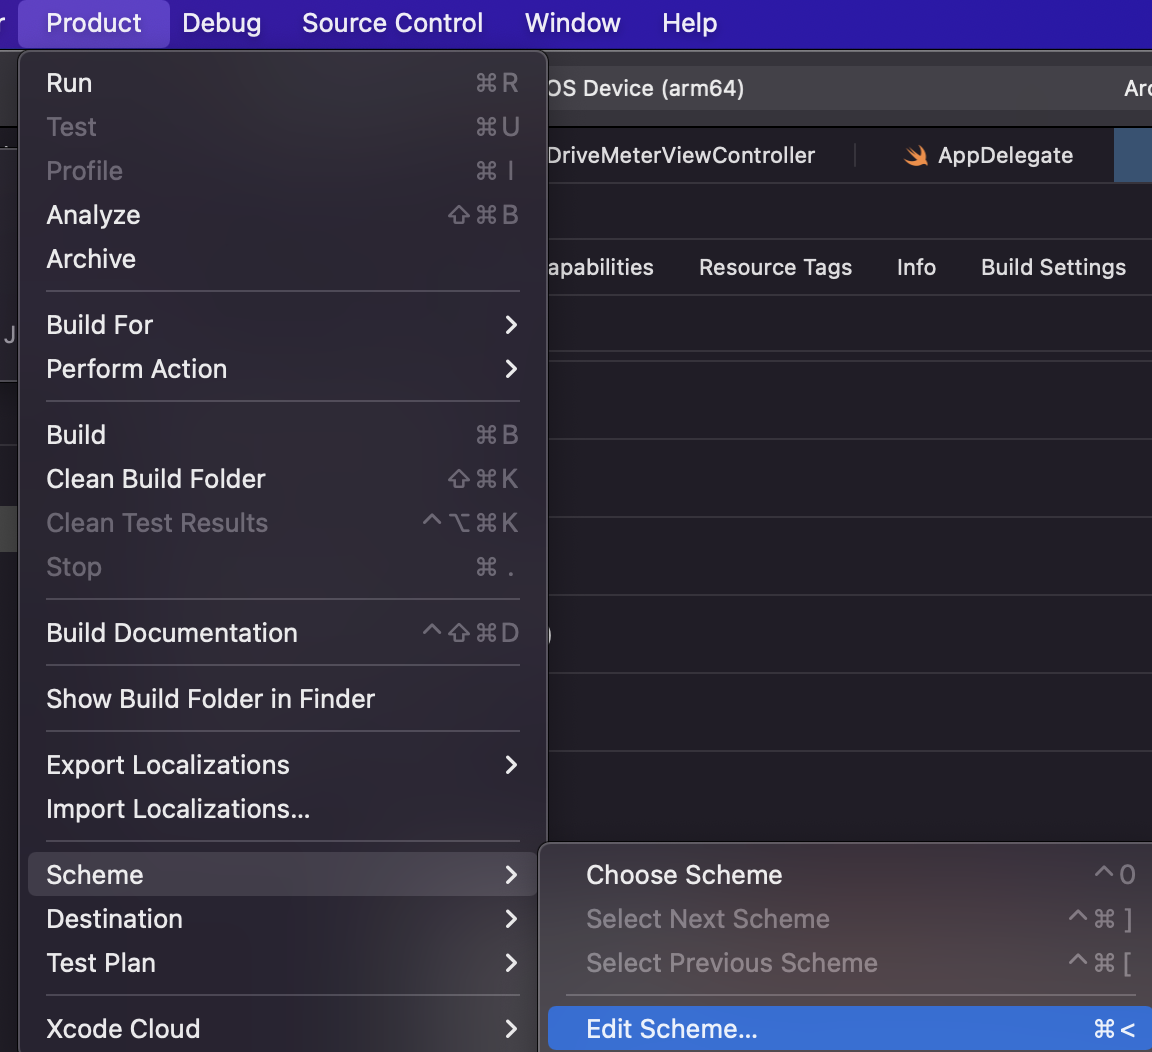Expand the Build For submenu

point(283,325)
